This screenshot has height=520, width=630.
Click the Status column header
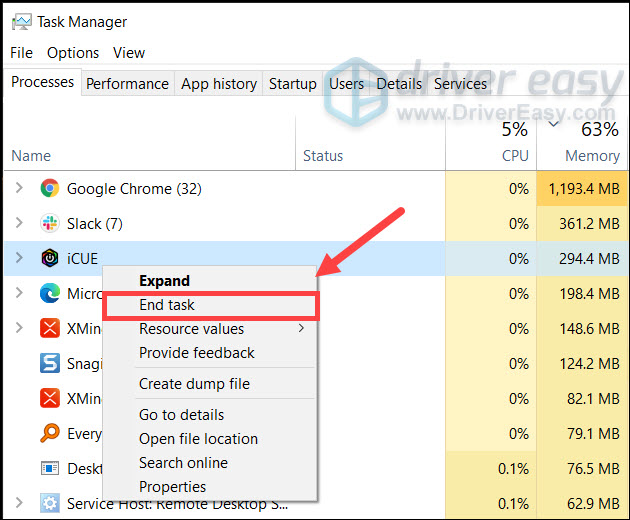(x=323, y=155)
